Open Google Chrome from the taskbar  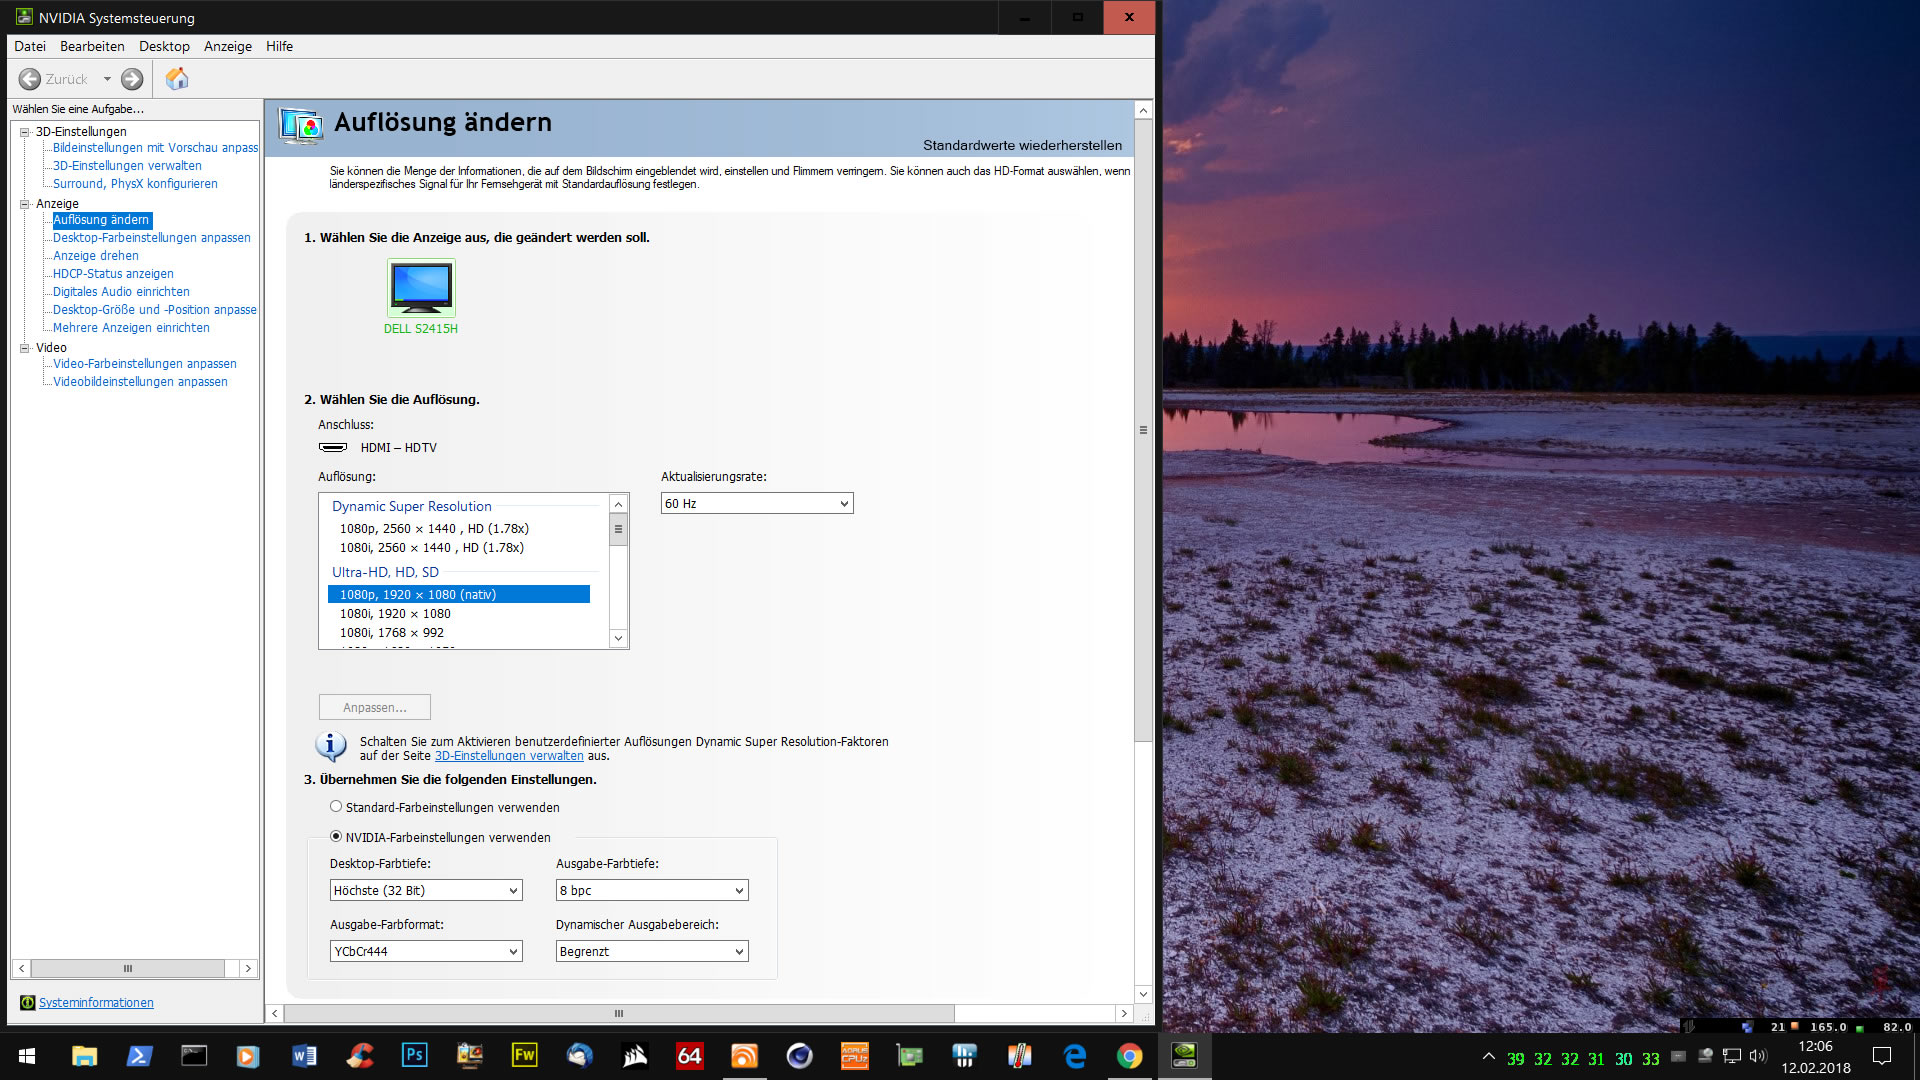click(1129, 1056)
